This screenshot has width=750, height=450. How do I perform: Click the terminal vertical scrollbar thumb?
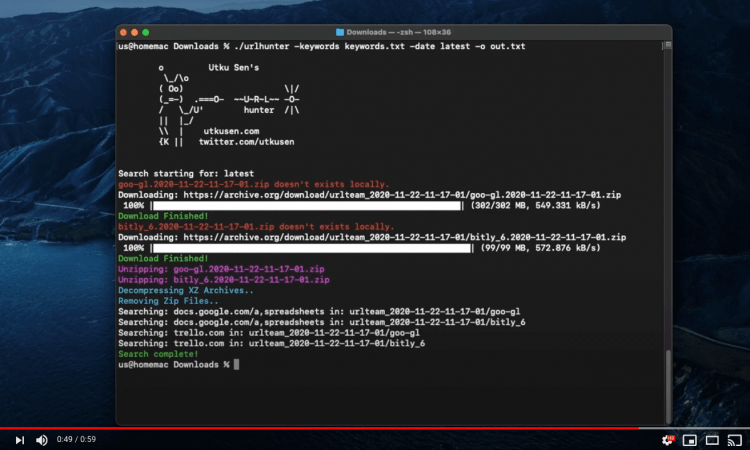coord(668,385)
